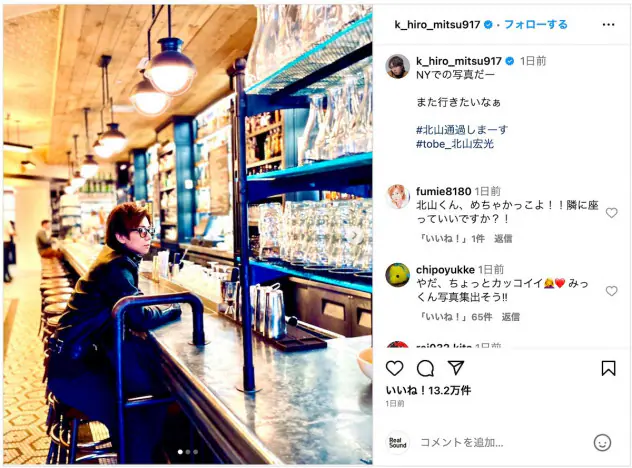Open hashtag #tobe_北山宏光
Image resolution: width=632 pixels, height=468 pixels.
coord(455,144)
